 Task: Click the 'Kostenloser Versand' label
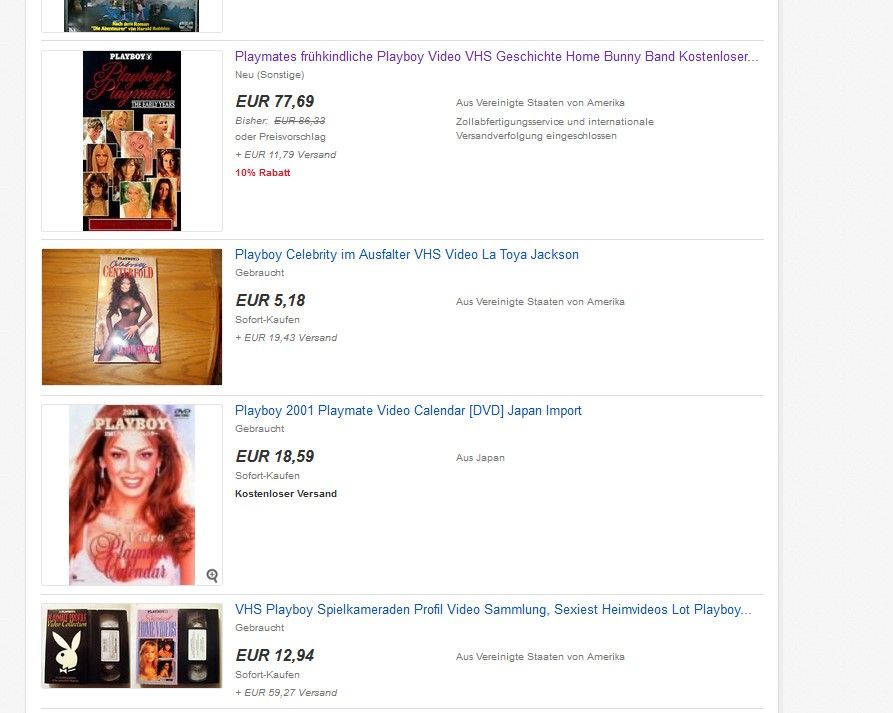tap(286, 494)
